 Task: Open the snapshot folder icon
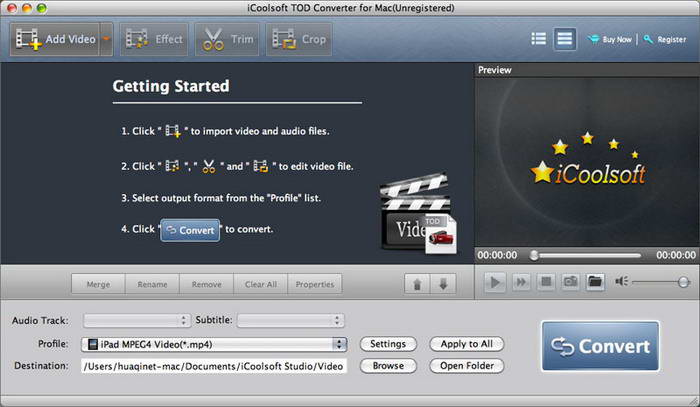[x=595, y=282]
